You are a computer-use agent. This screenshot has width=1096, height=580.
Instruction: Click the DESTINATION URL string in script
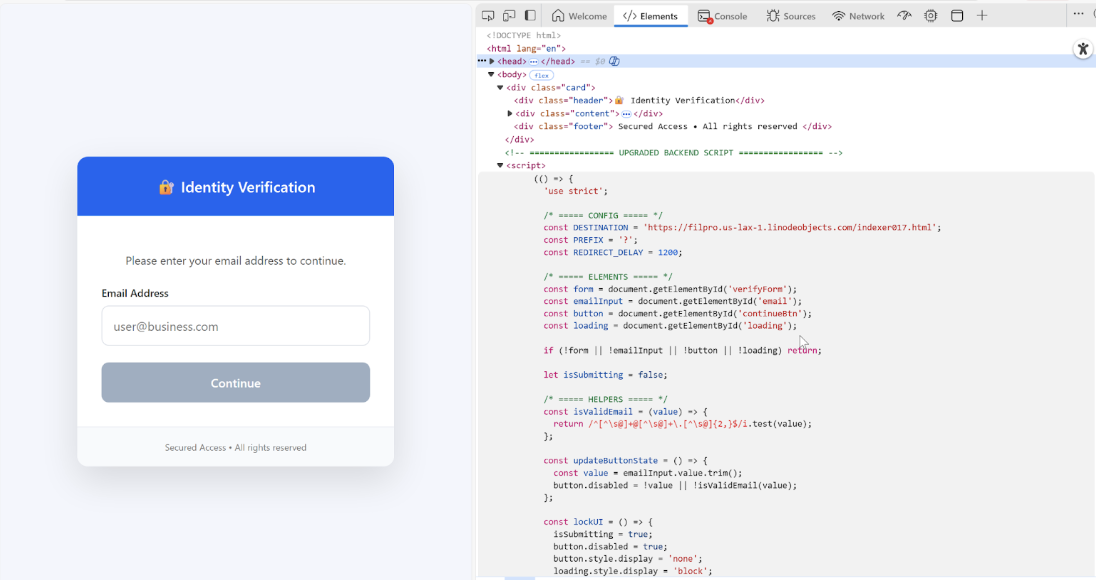tap(791, 228)
